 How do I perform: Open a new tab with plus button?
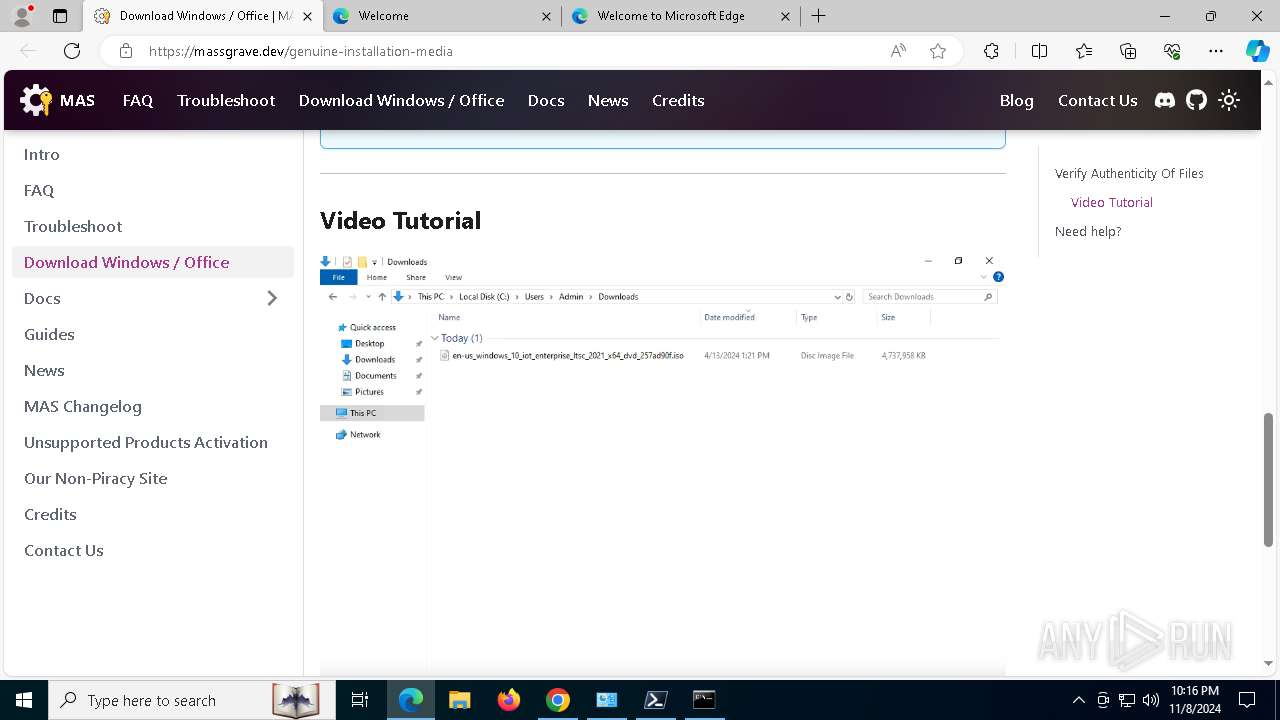[x=818, y=16]
